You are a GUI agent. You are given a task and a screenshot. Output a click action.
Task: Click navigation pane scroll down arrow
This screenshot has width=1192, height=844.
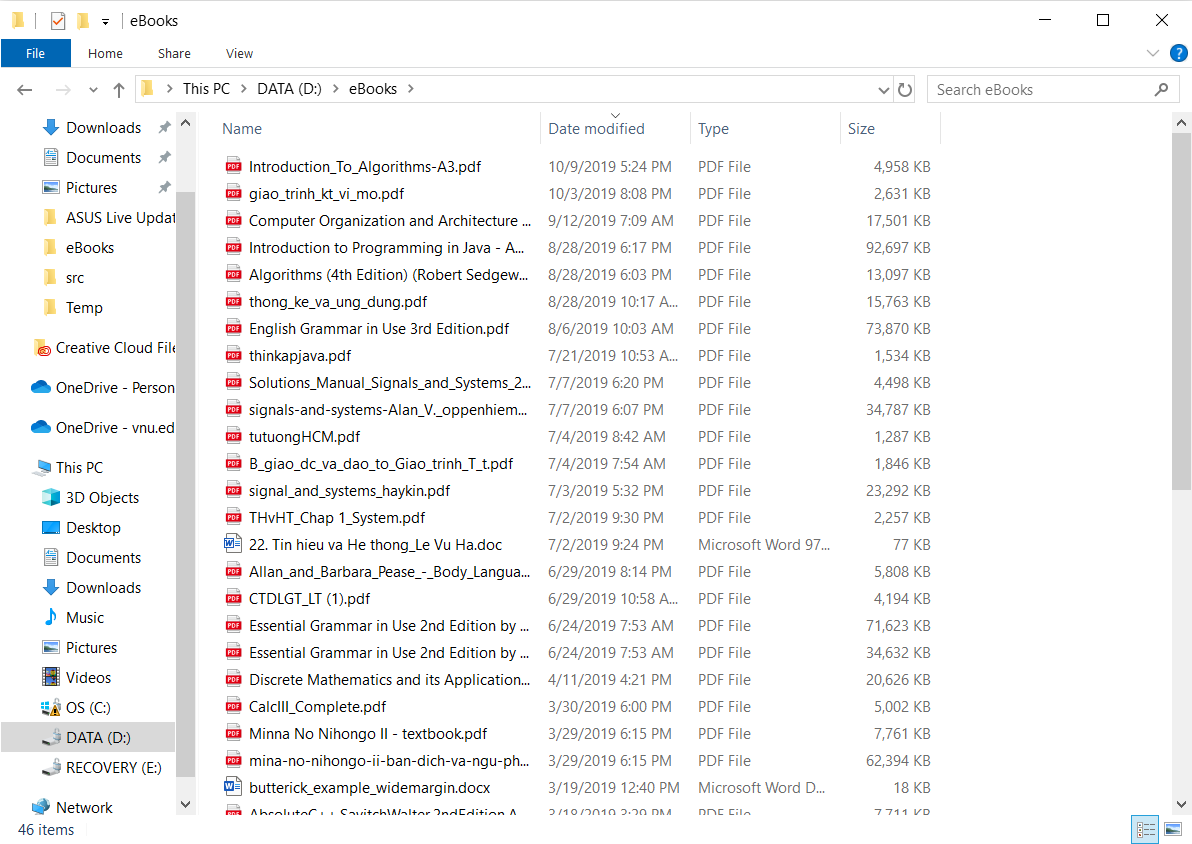pos(185,804)
